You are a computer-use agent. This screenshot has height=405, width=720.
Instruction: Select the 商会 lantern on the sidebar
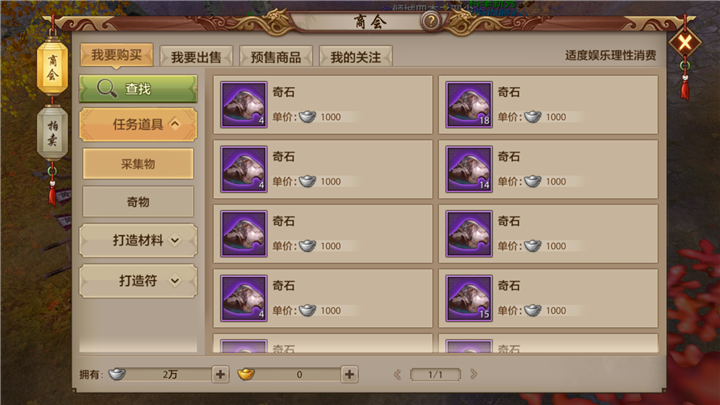click(52, 68)
